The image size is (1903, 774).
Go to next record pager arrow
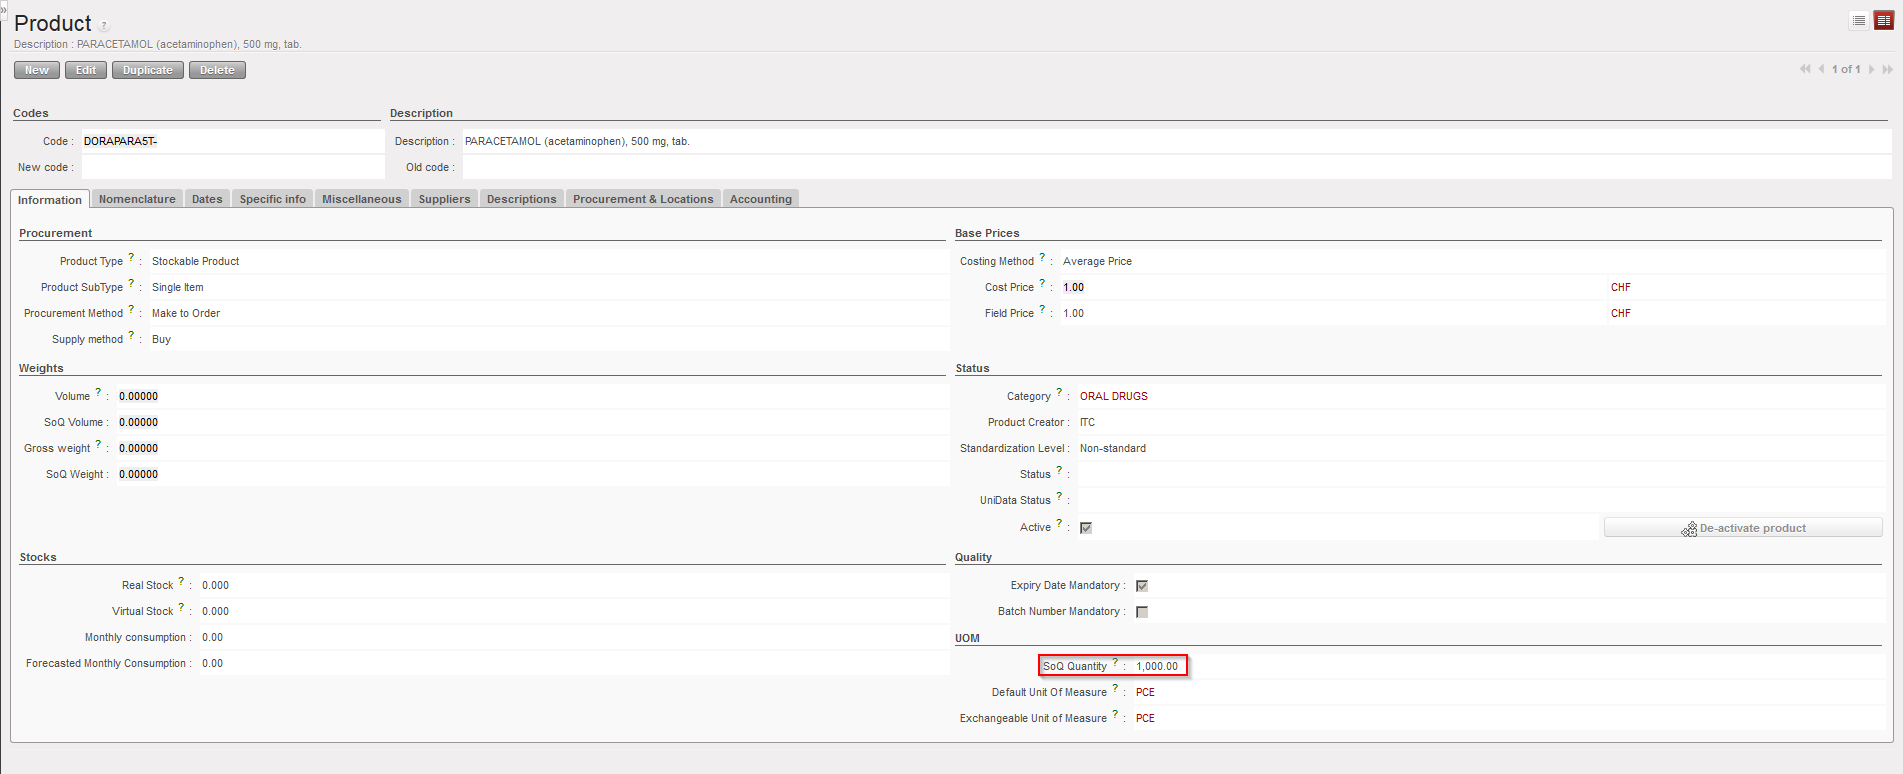[1871, 69]
